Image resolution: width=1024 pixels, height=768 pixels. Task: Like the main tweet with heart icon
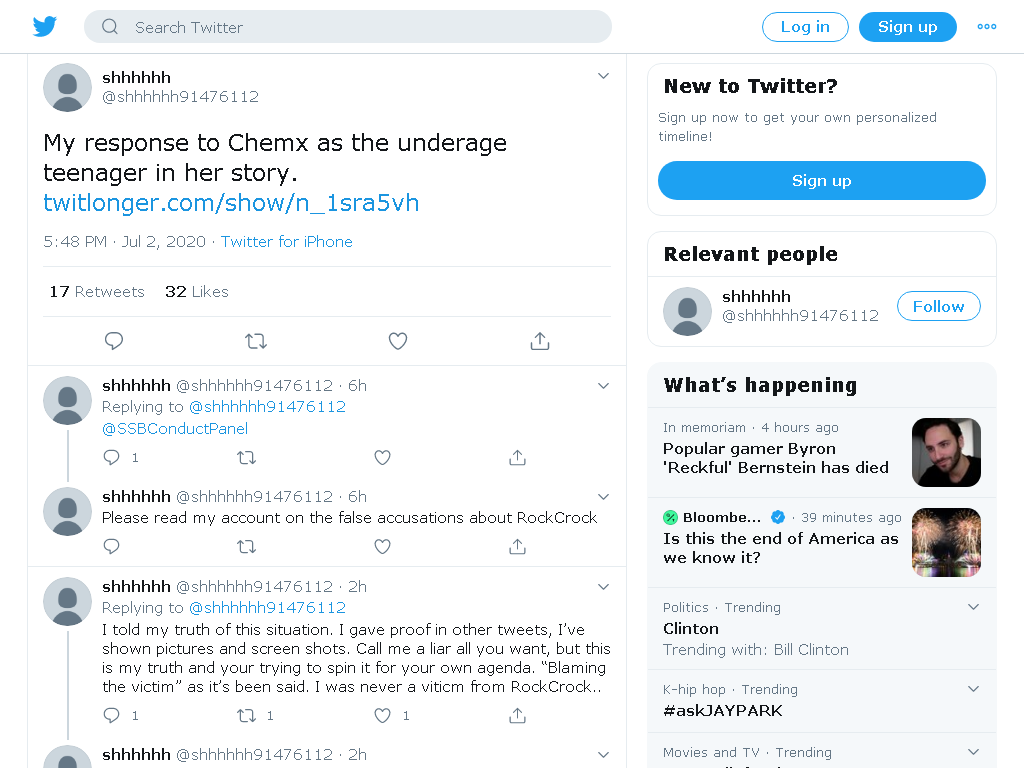tap(398, 341)
